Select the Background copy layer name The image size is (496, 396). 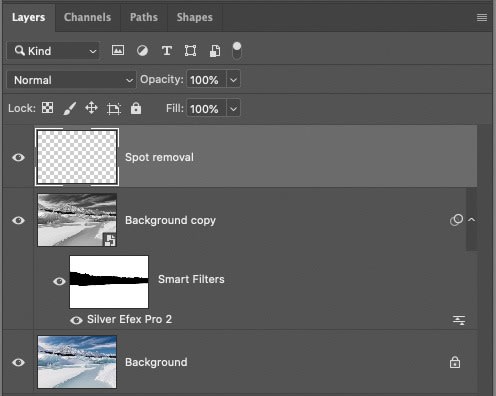(170, 220)
